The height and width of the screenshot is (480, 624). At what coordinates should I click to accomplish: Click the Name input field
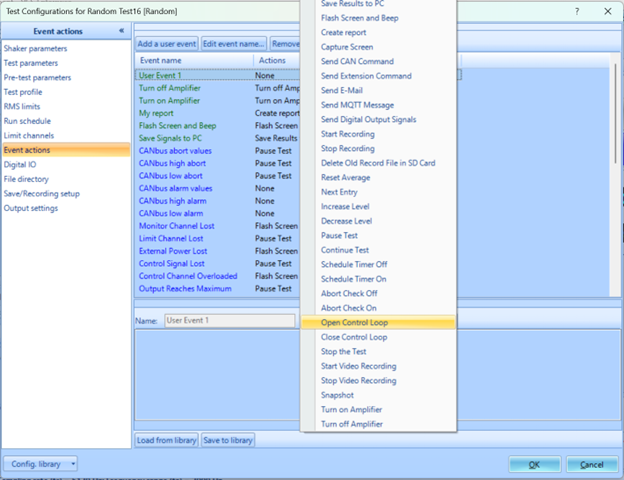pyautogui.click(x=229, y=321)
